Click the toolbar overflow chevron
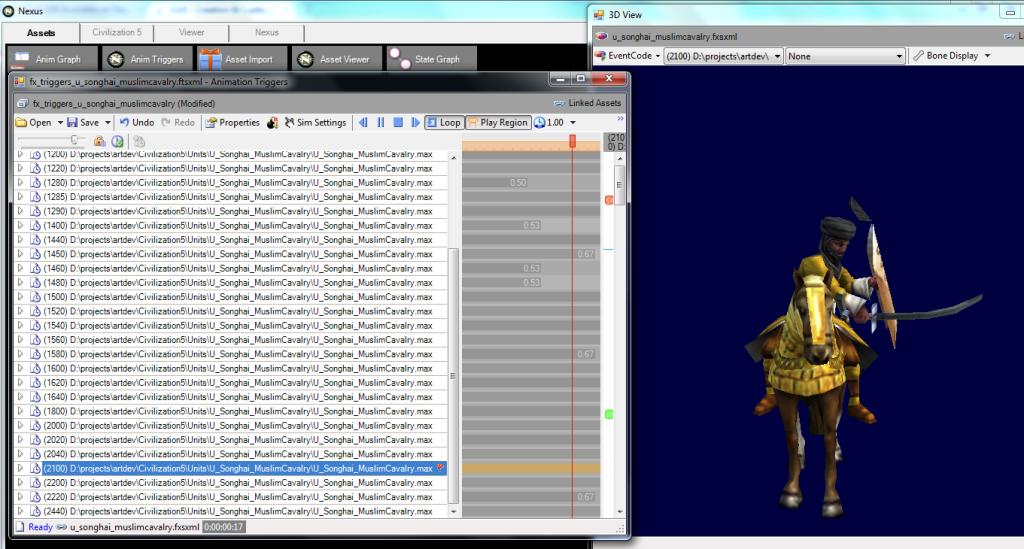This screenshot has width=1024, height=549. click(620, 118)
